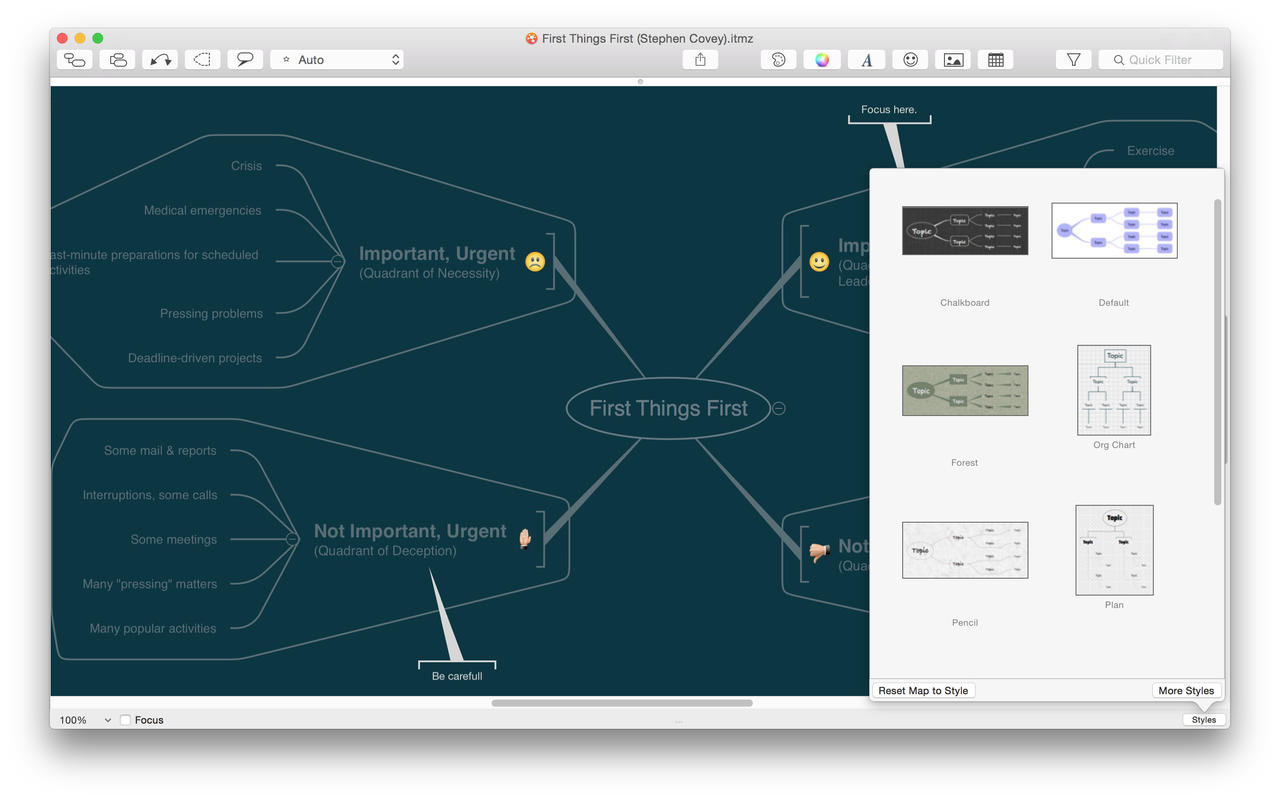Viewport: 1280px width, 800px height.
Task: Collapse Important, Urgent subtopics
Action: (338, 262)
